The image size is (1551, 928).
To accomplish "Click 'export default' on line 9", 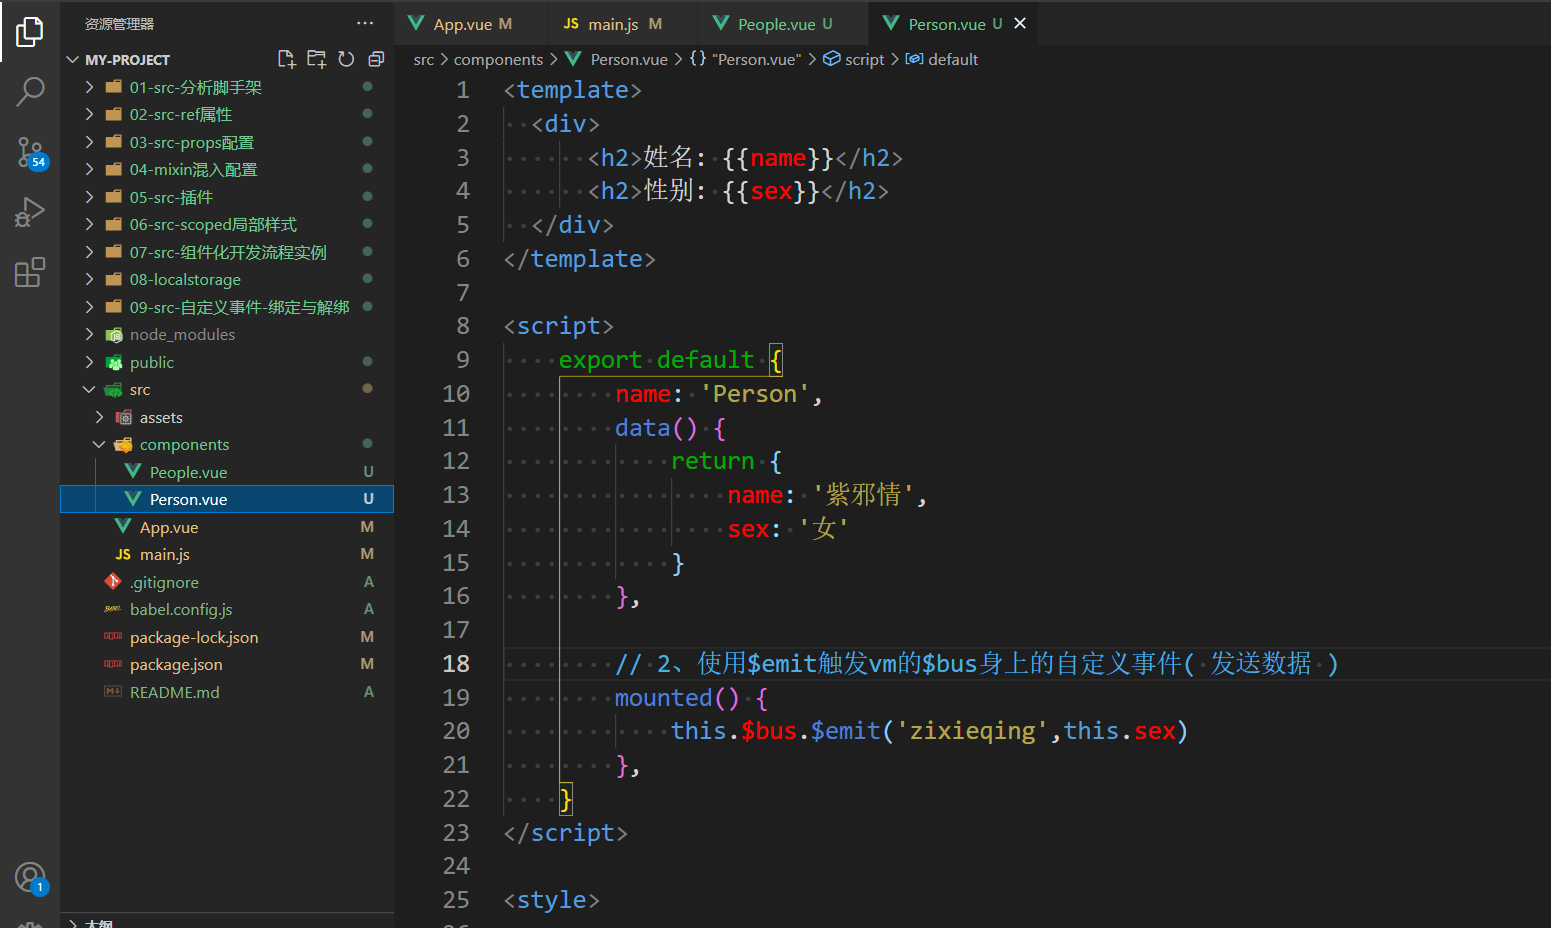I will pos(656,359).
